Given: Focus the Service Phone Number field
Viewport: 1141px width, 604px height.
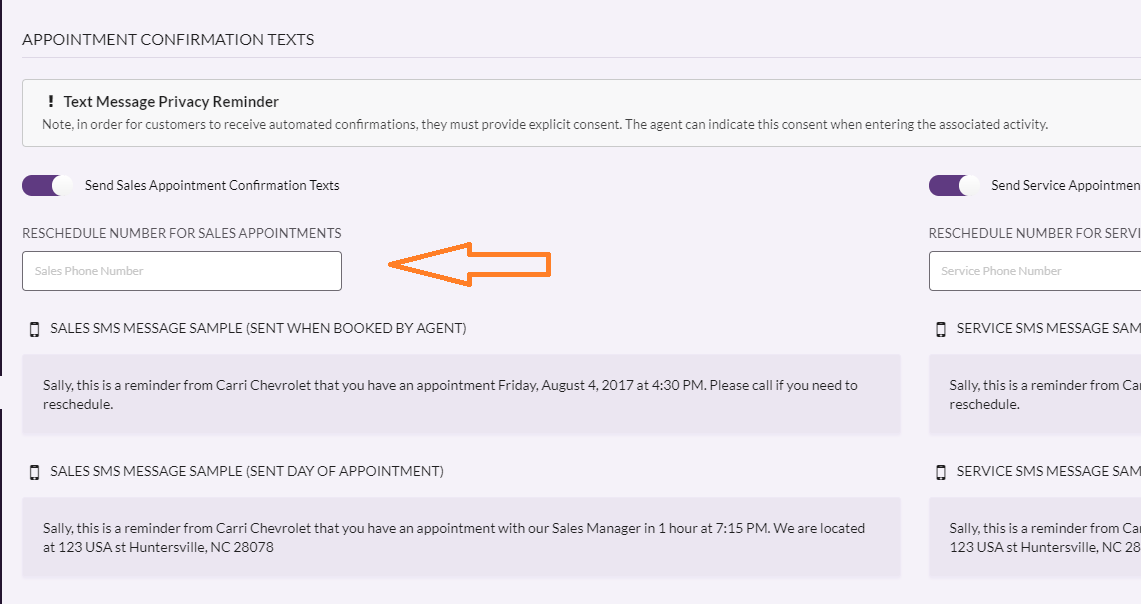Looking at the screenshot, I should (1035, 271).
